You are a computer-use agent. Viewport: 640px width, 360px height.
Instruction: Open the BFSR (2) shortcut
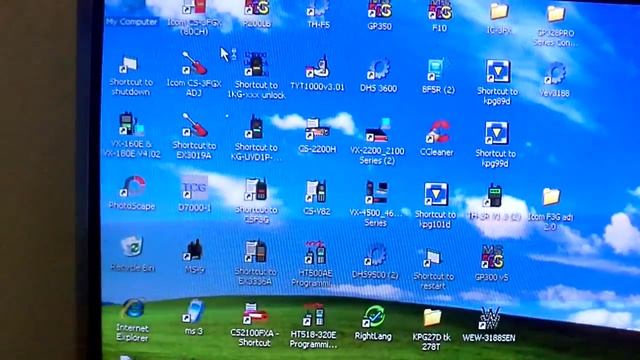(438, 77)
